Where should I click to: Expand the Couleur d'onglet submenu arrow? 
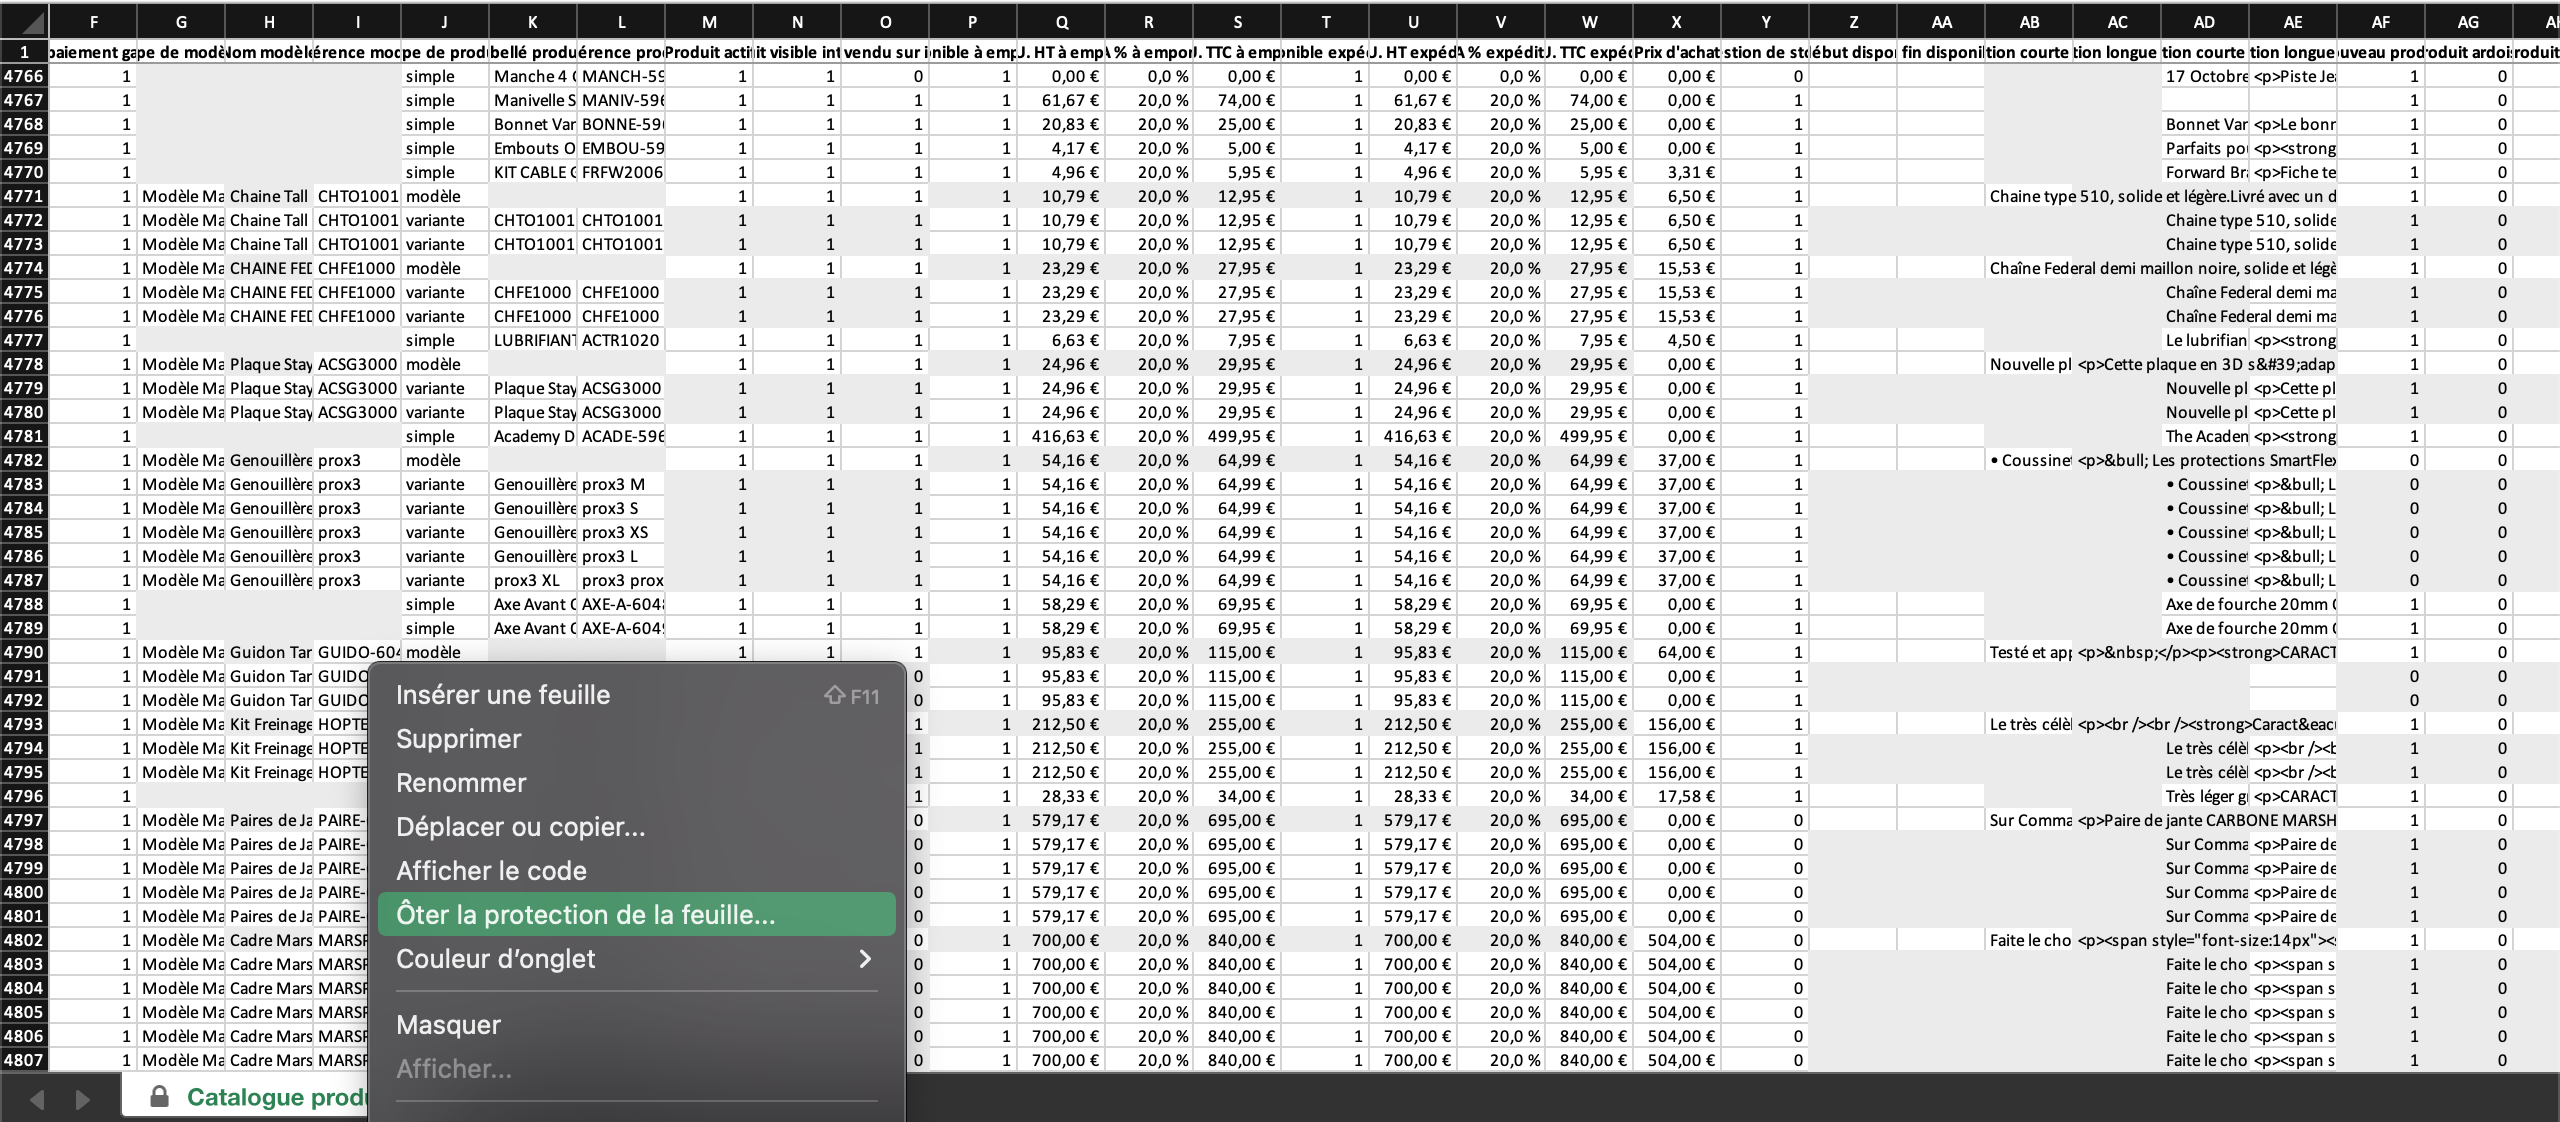pos(865,959)
